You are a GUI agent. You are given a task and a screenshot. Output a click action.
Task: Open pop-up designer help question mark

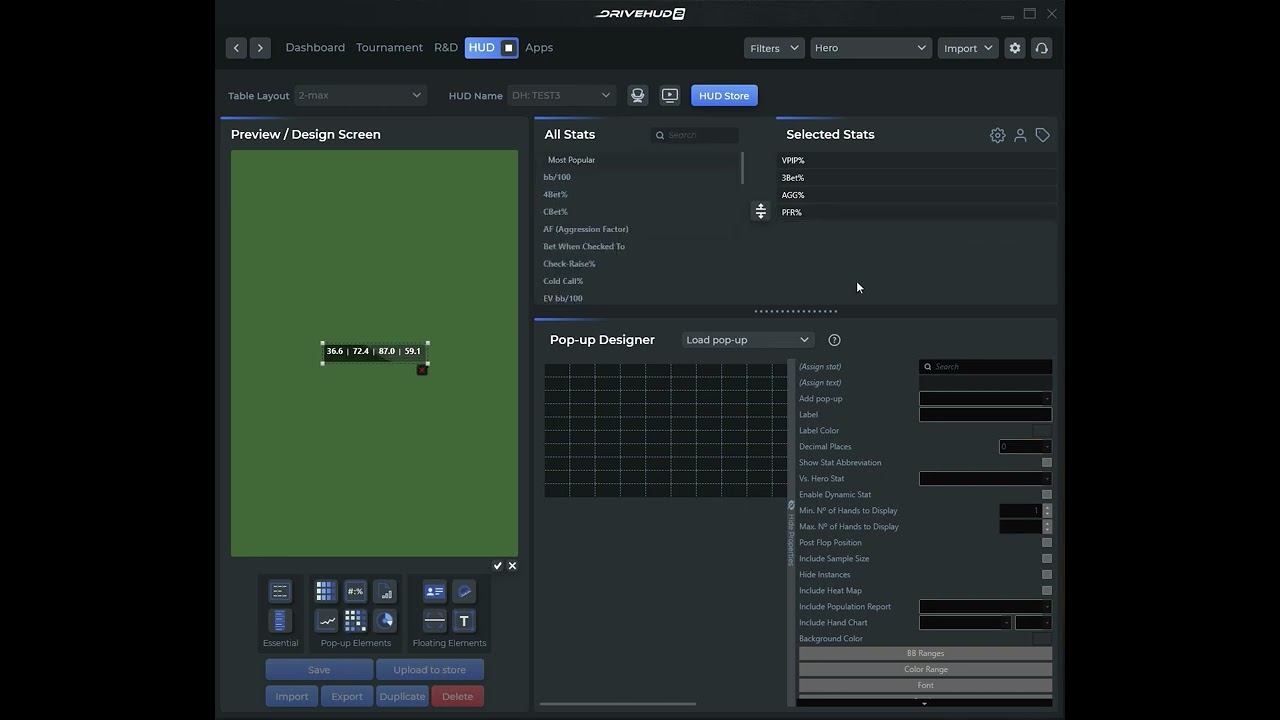click(x=834, y=340)
